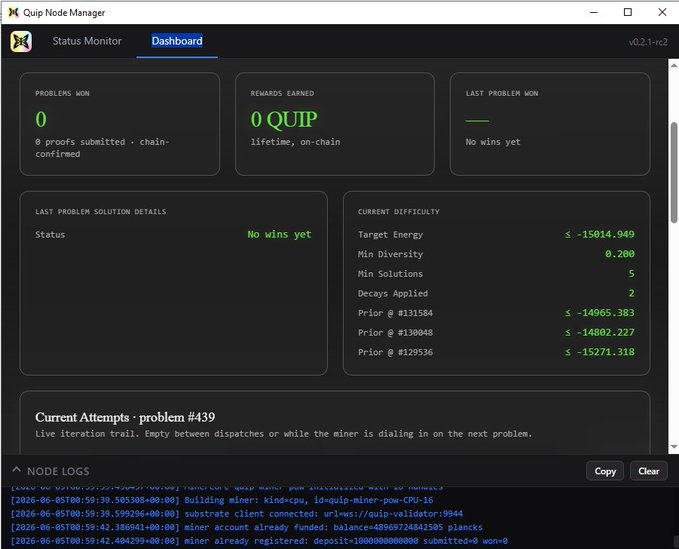This screenshot has width=679, height=549.
Task: Click the 'Building miner: kind=cpu' log line
Action: 222,500
